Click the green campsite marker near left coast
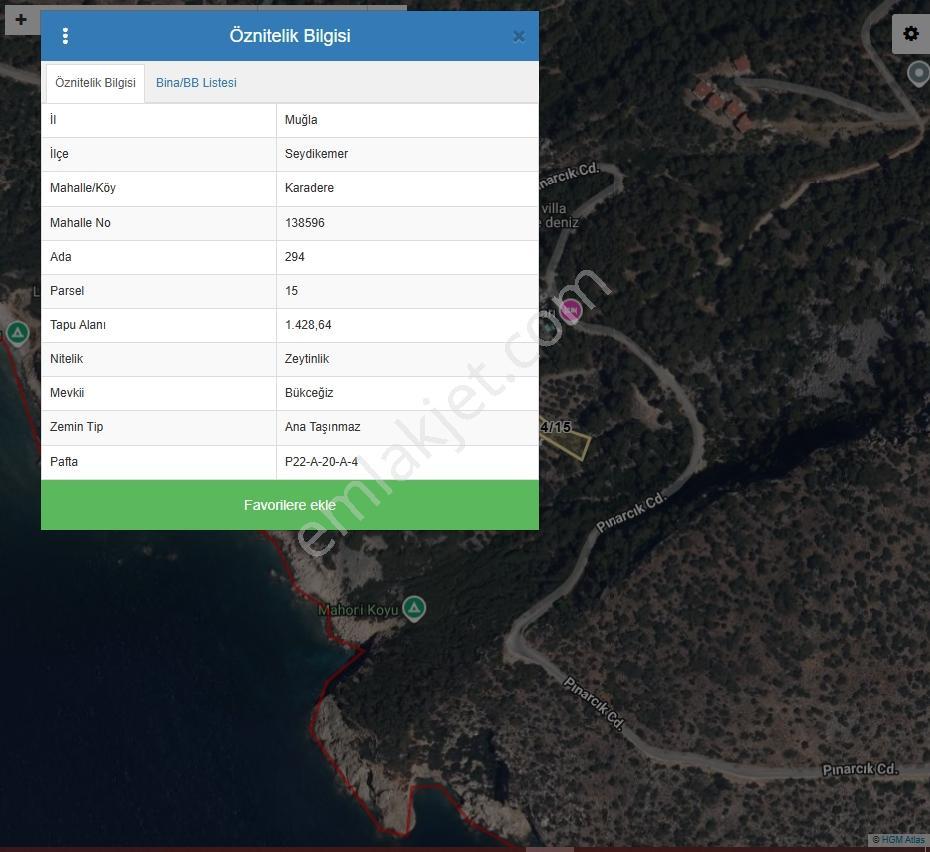930x852 pixels. 18,333
